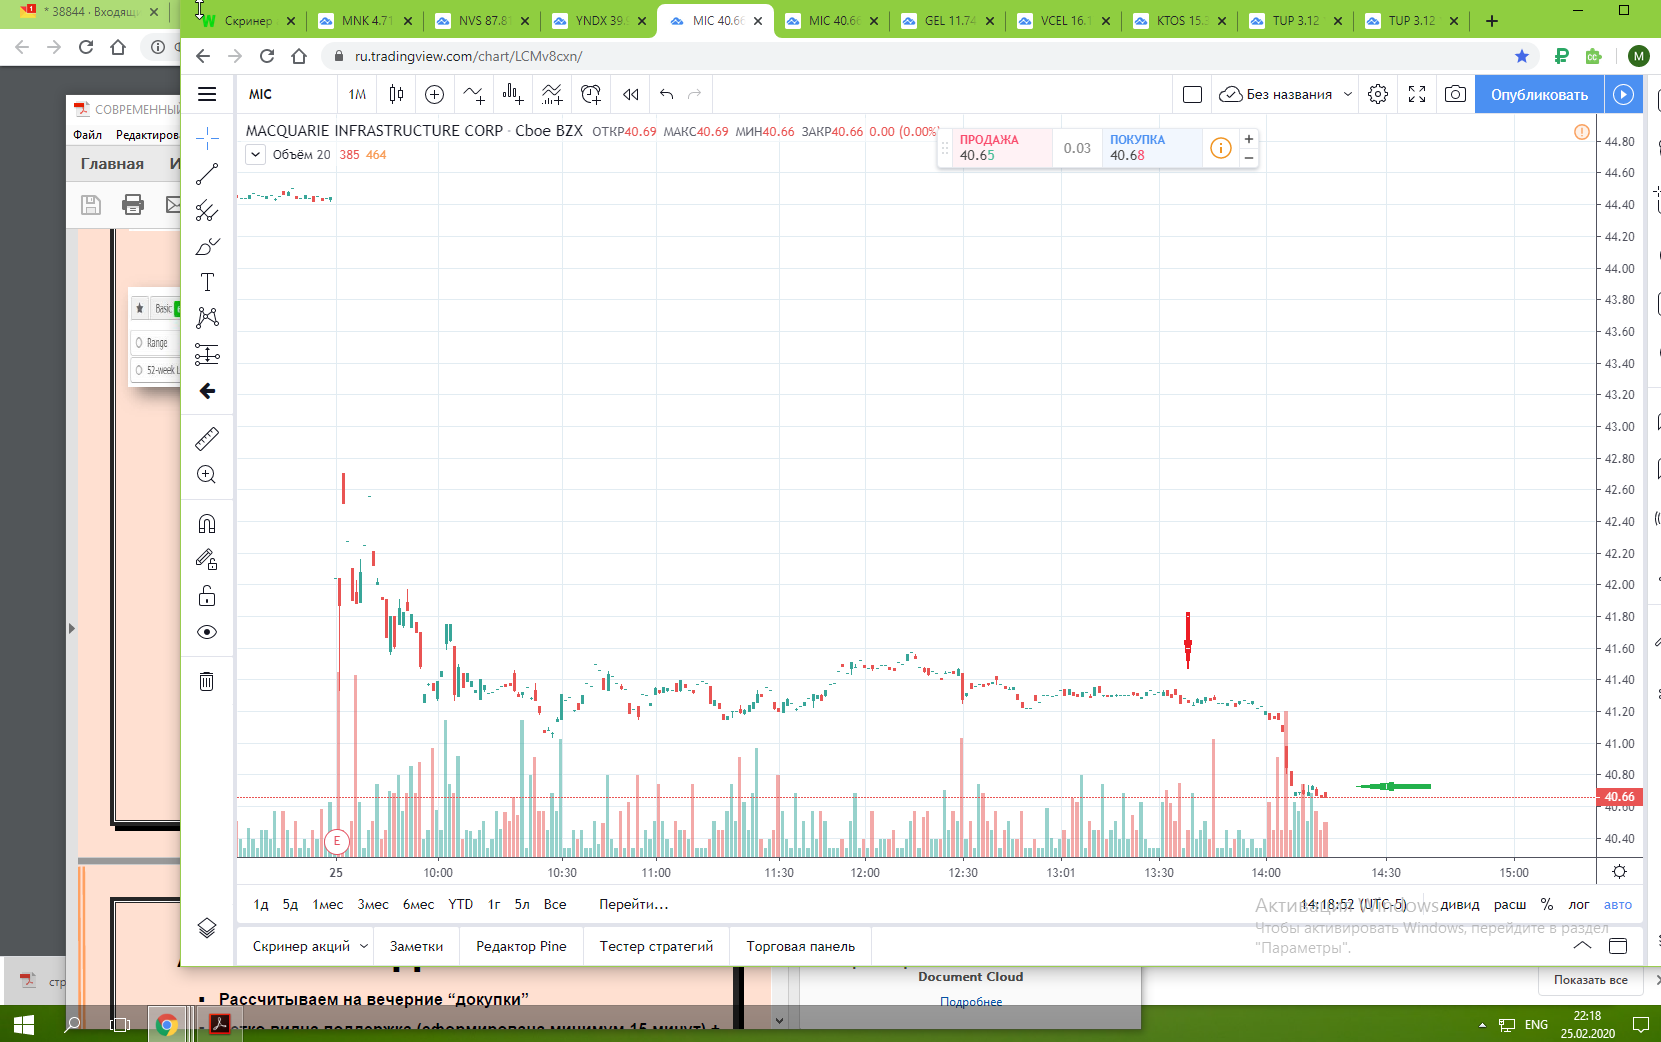This screenshot has height=1042, width=1661.
Task: Open the "Торговая панель" tab
Action: click(800, 946)
